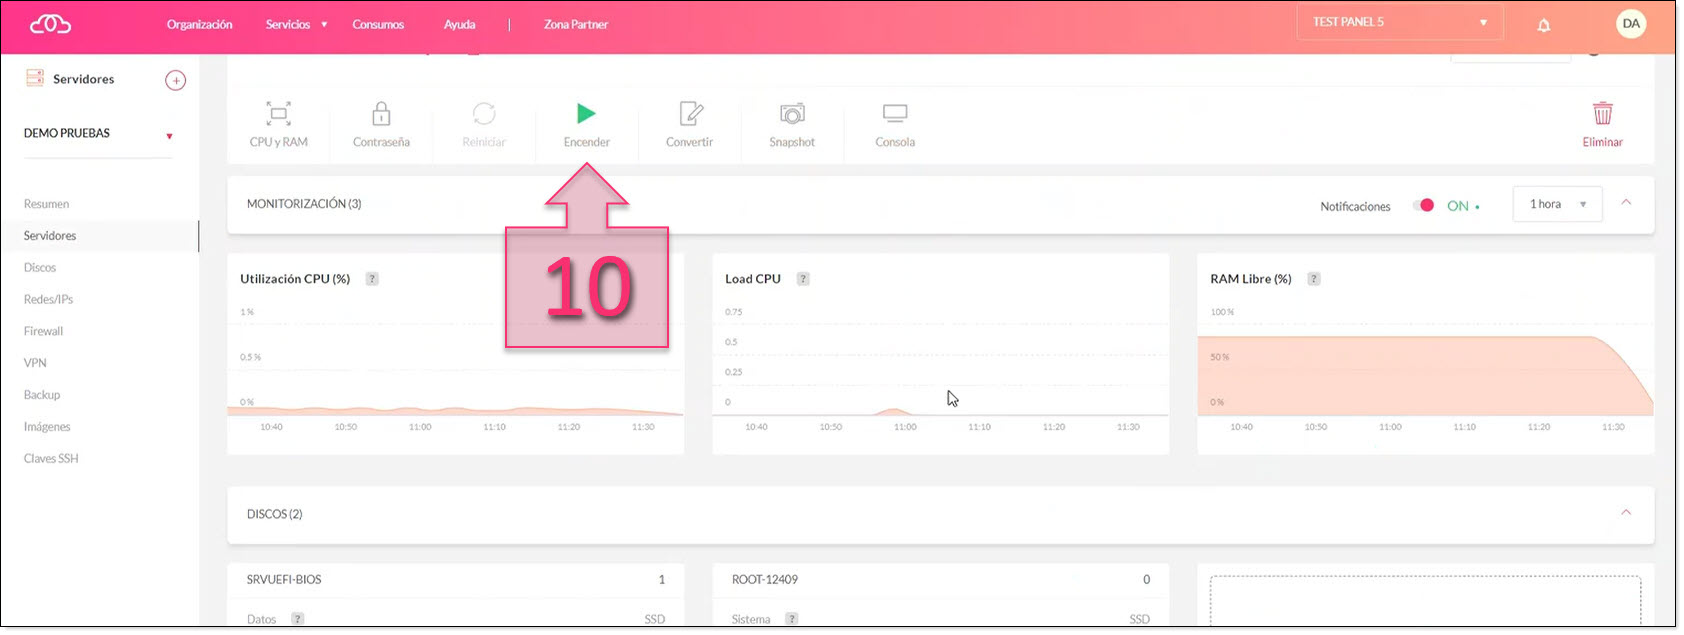Open the Consola monitor icon
This screenshot has width=1684, height=635.
895,114
